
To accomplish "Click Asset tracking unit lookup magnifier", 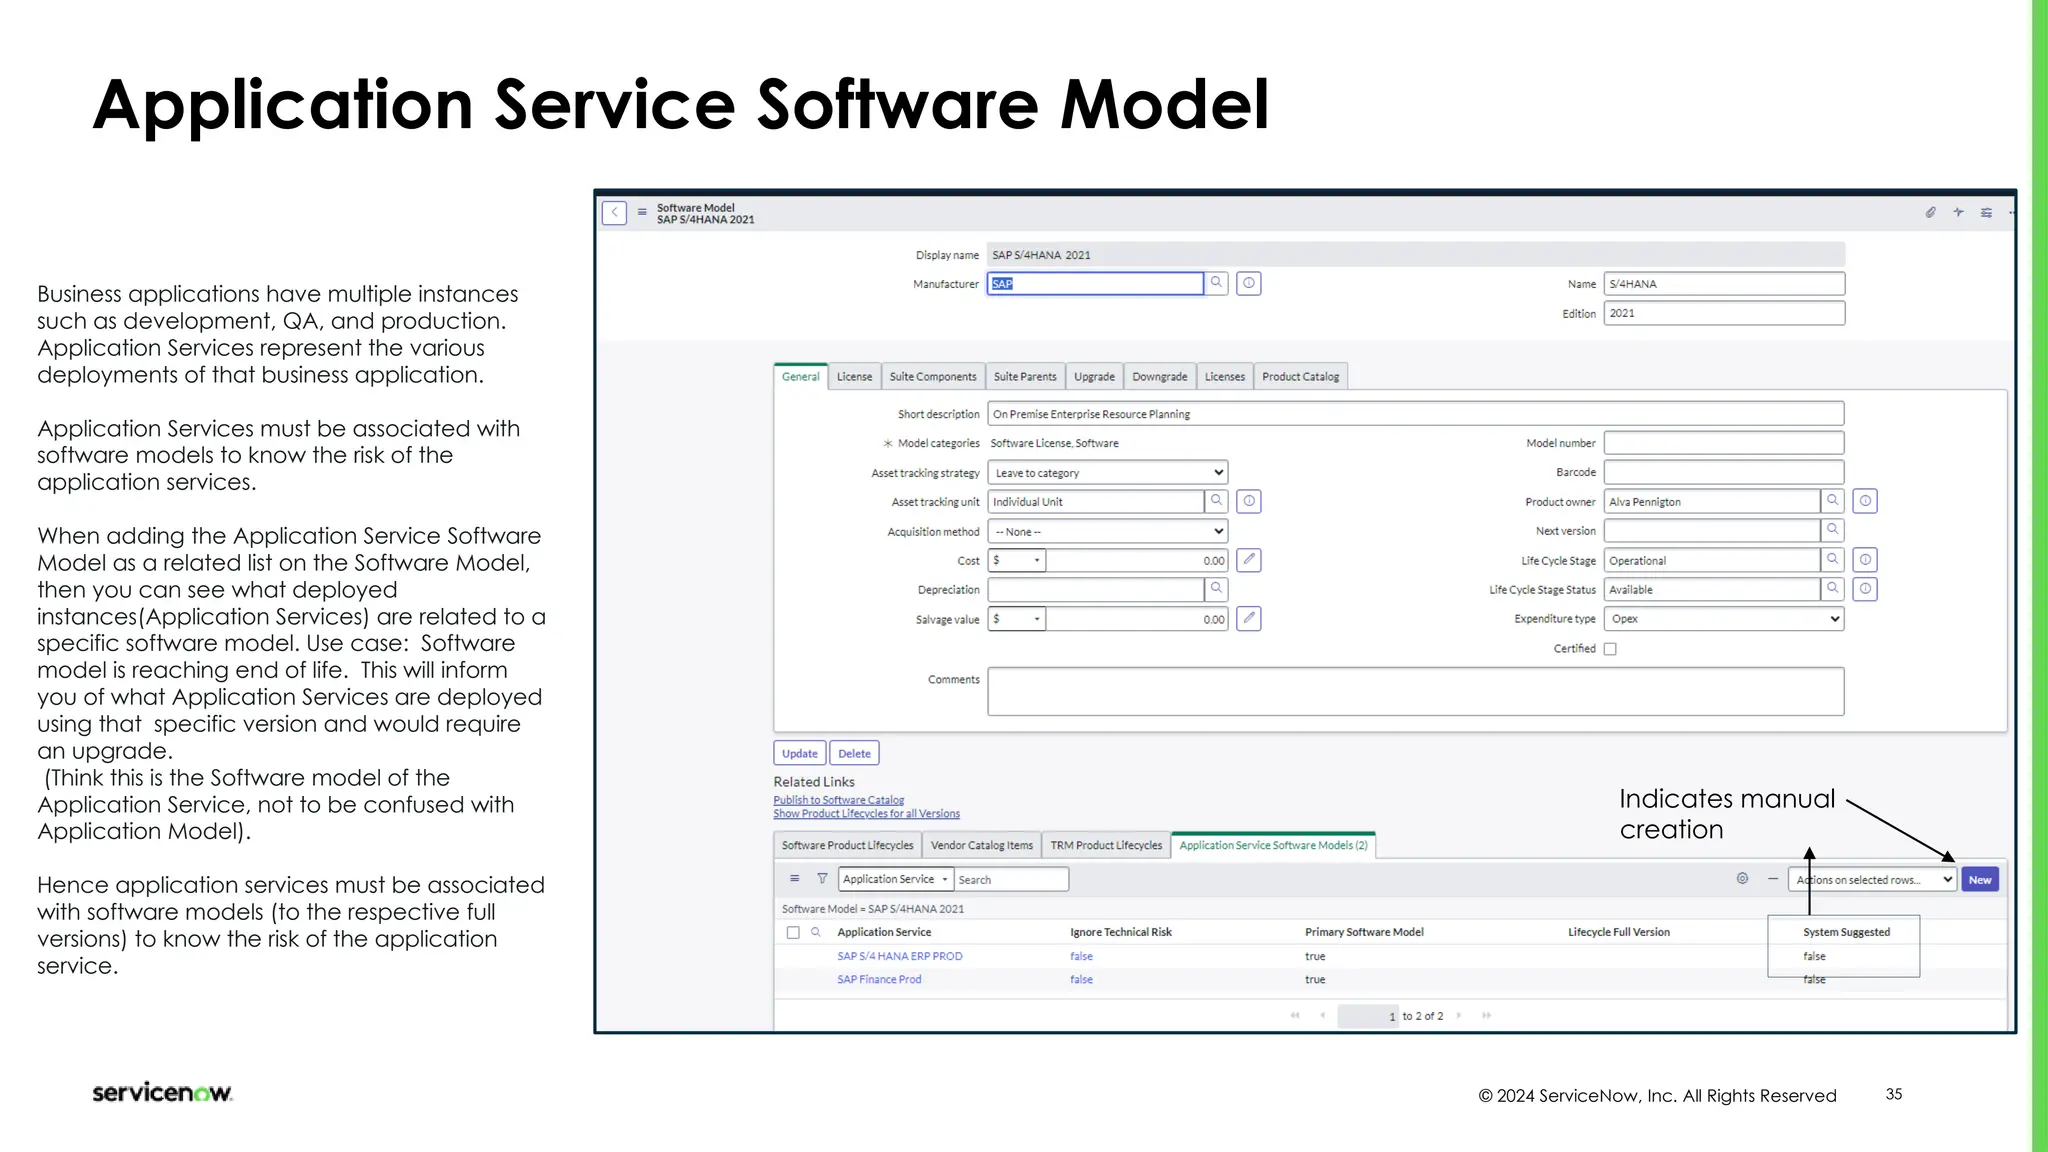I will (x=1216, y=501).
